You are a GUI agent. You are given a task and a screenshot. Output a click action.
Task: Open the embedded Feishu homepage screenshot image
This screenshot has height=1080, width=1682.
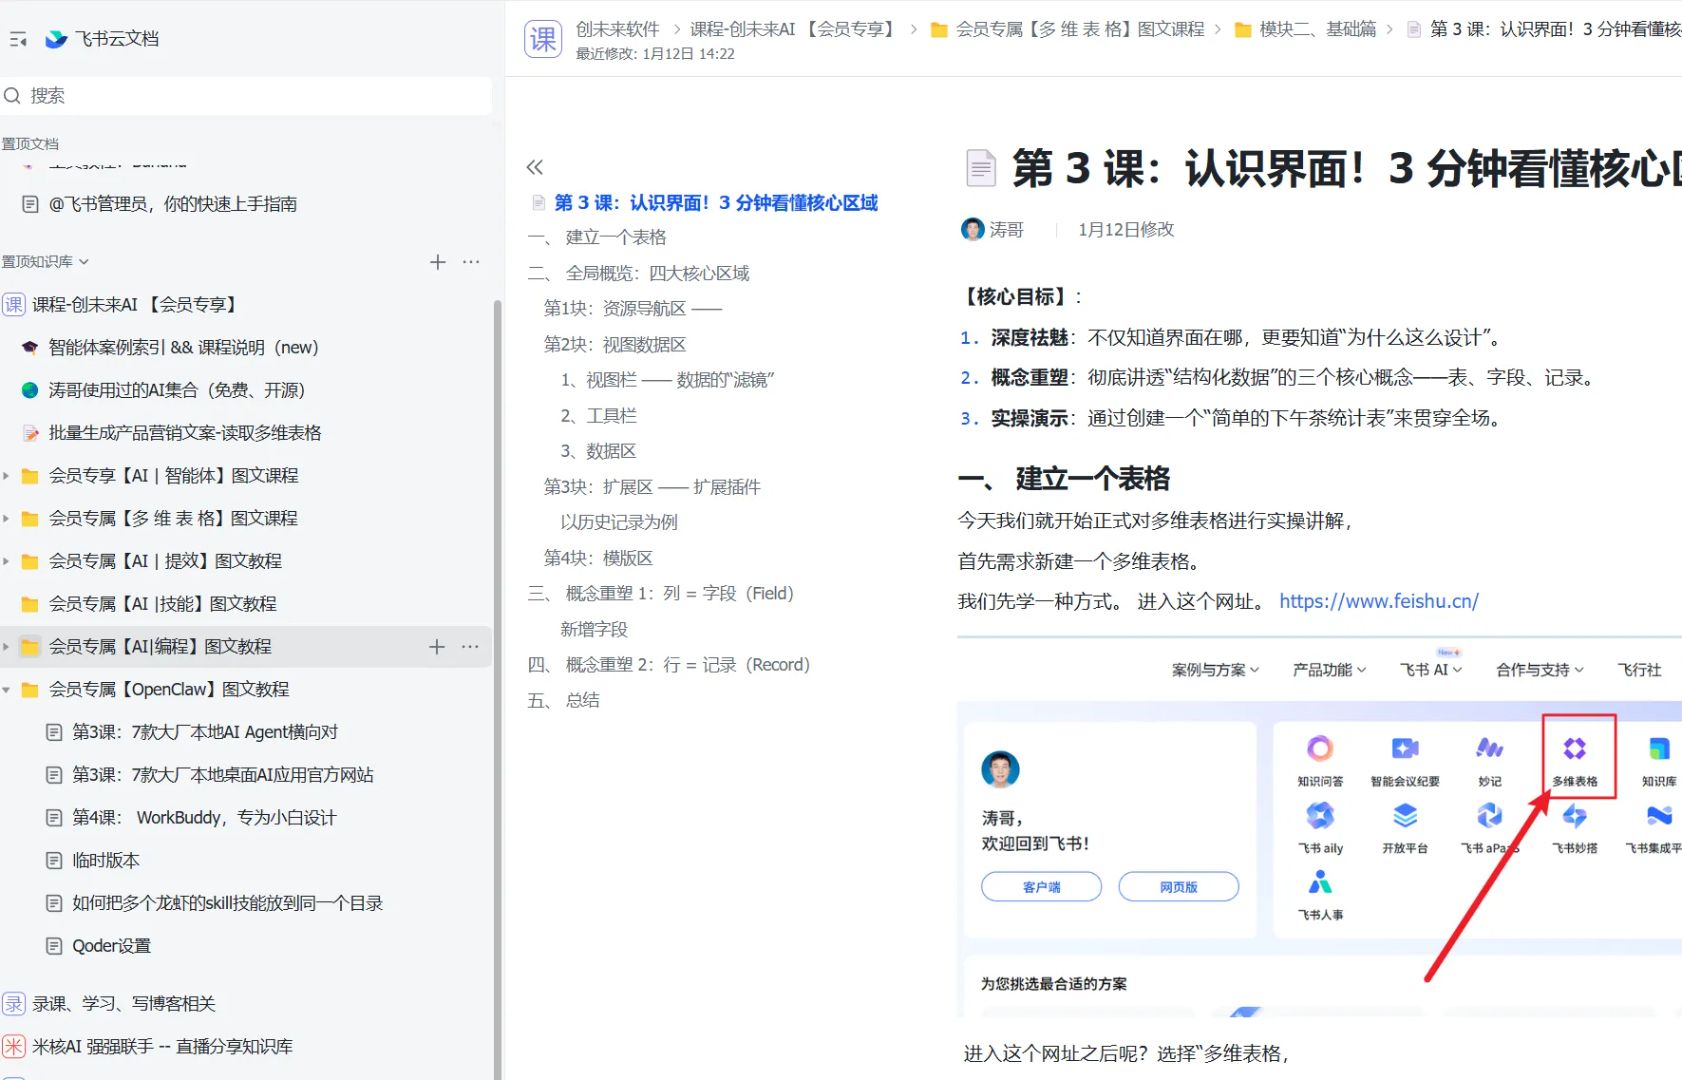point(1320,829)
